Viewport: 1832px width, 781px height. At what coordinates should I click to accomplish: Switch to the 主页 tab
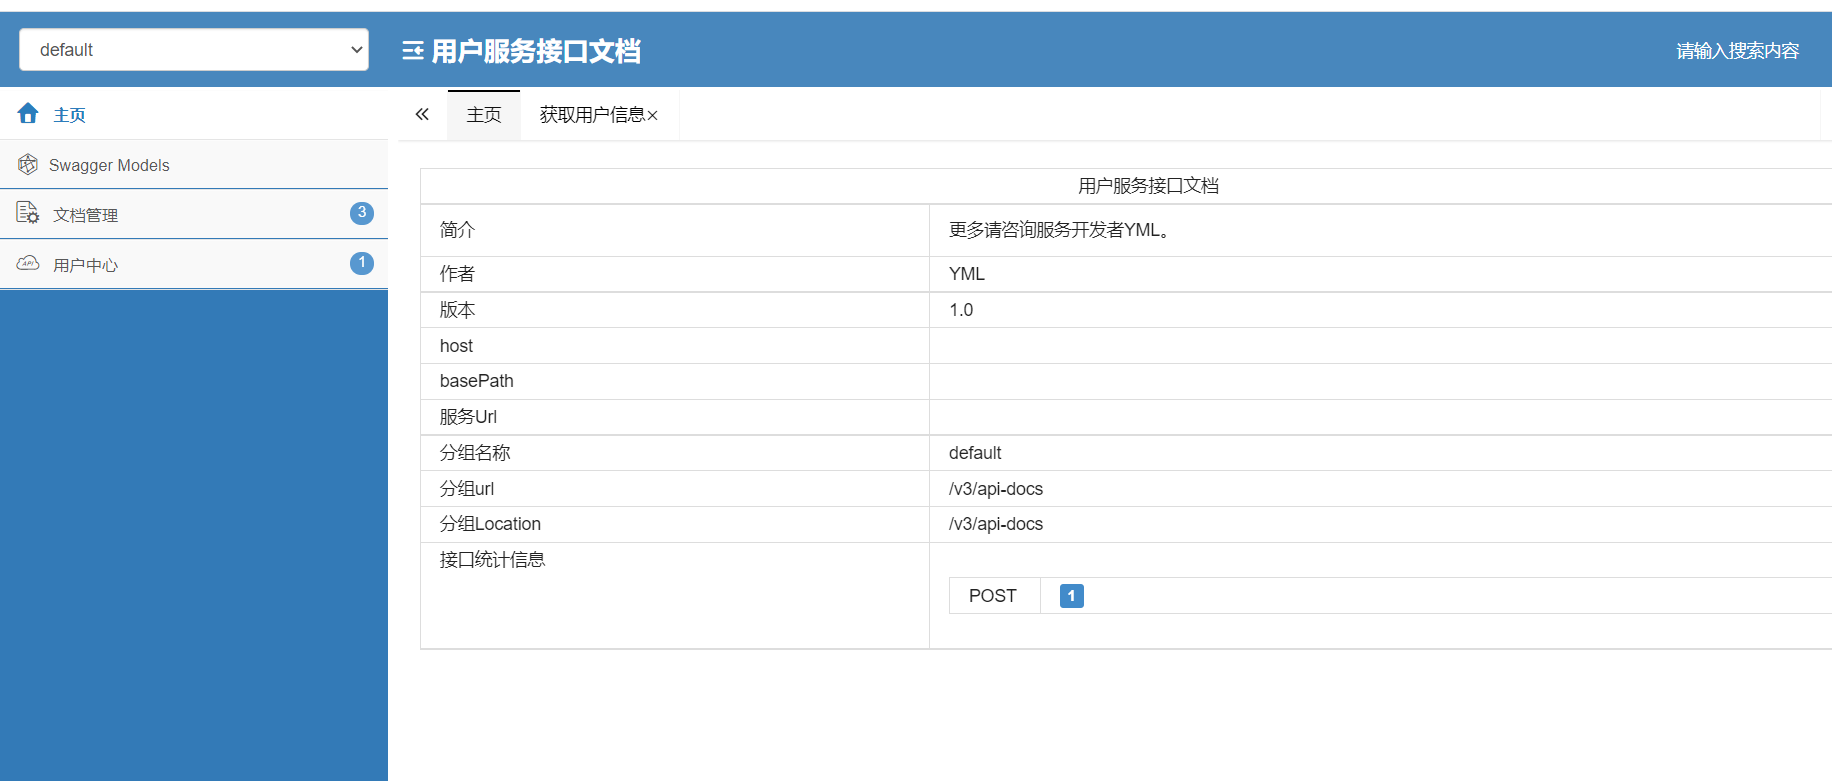(x=484, y=115)
